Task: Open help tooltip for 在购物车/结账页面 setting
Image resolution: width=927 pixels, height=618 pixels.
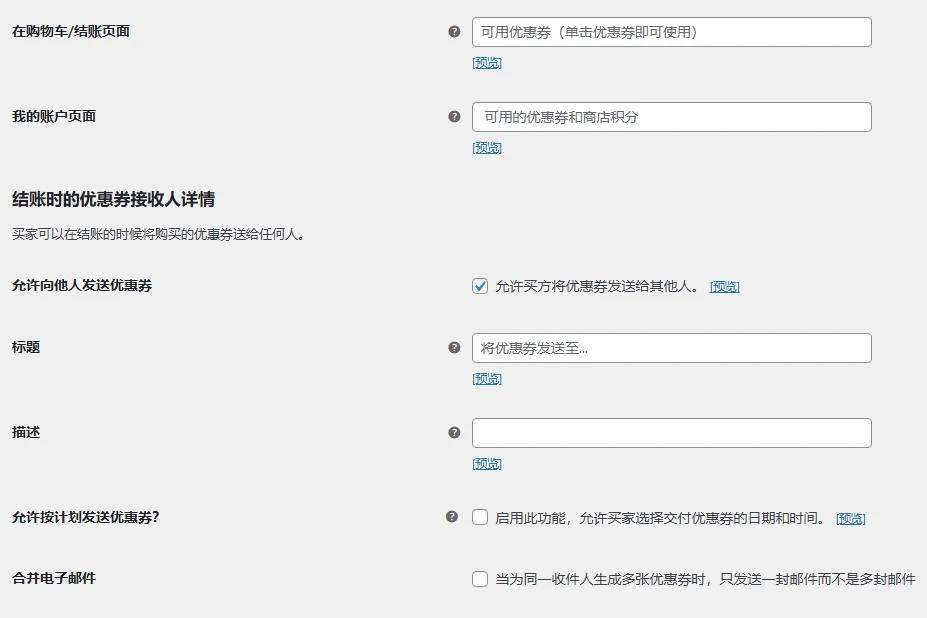Action: [x=455, y=31]
